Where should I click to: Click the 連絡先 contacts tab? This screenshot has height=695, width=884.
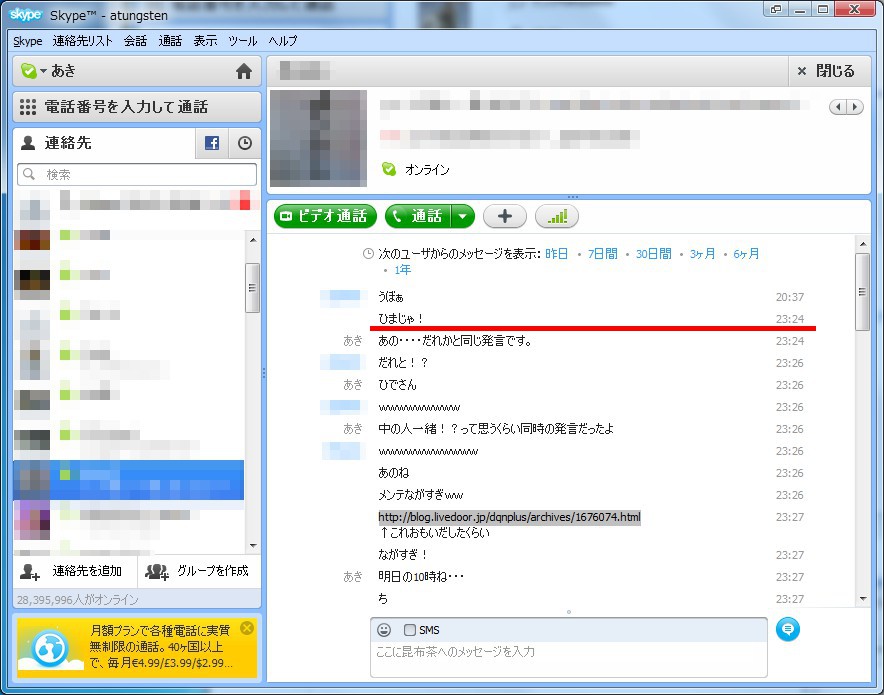pos(104,143)
